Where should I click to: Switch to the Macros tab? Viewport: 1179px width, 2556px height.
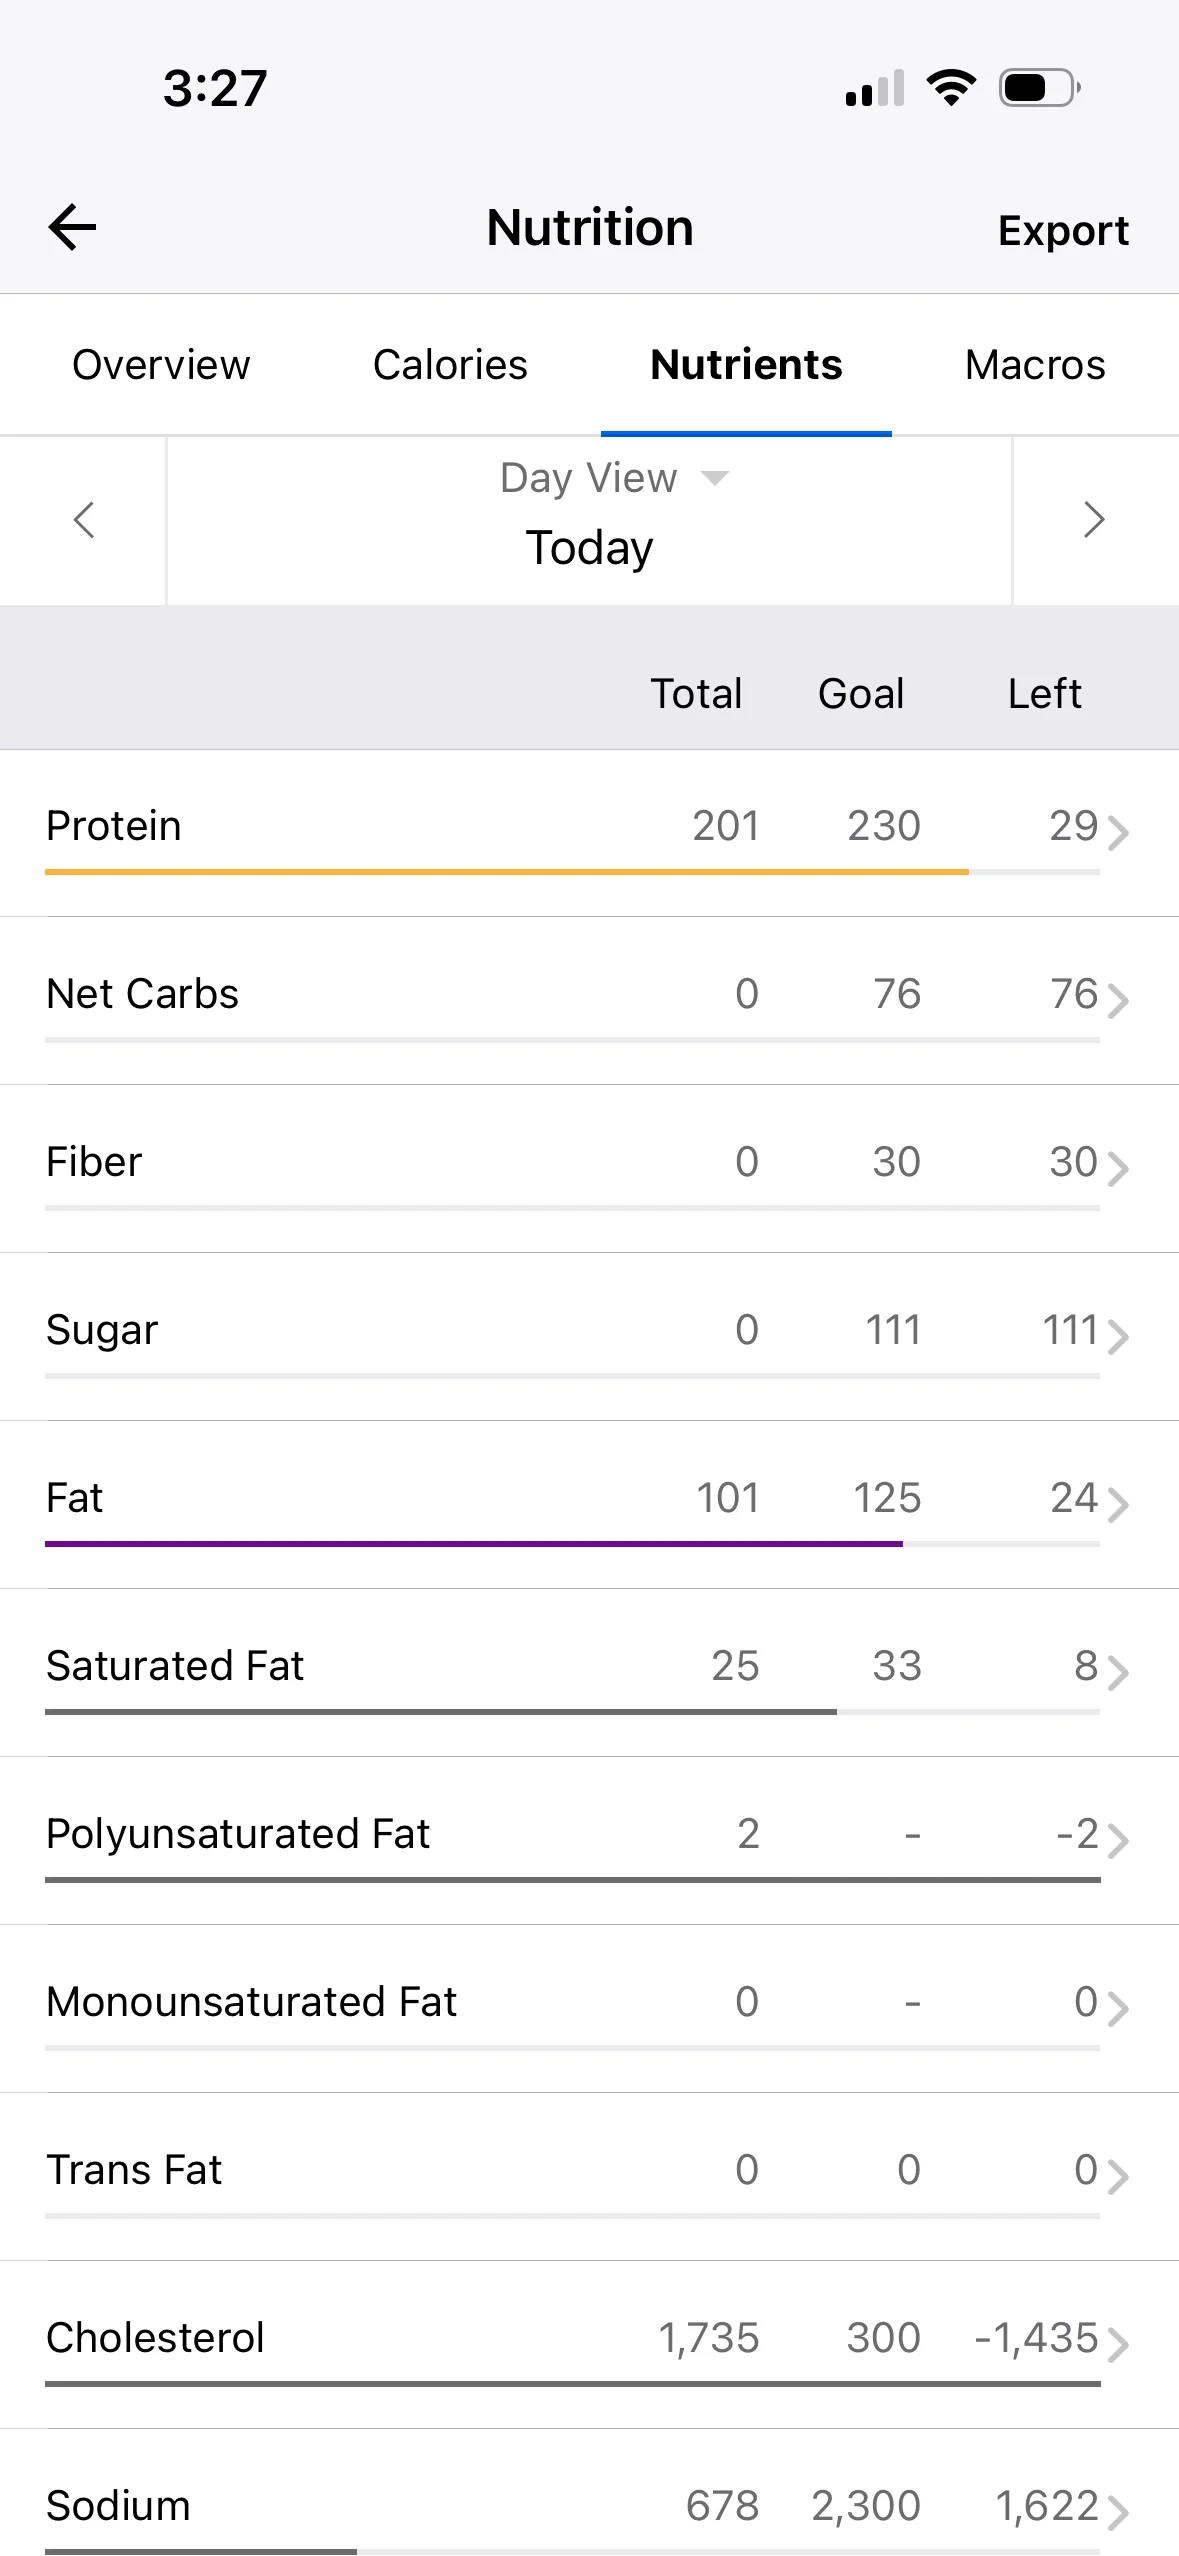1035,365
